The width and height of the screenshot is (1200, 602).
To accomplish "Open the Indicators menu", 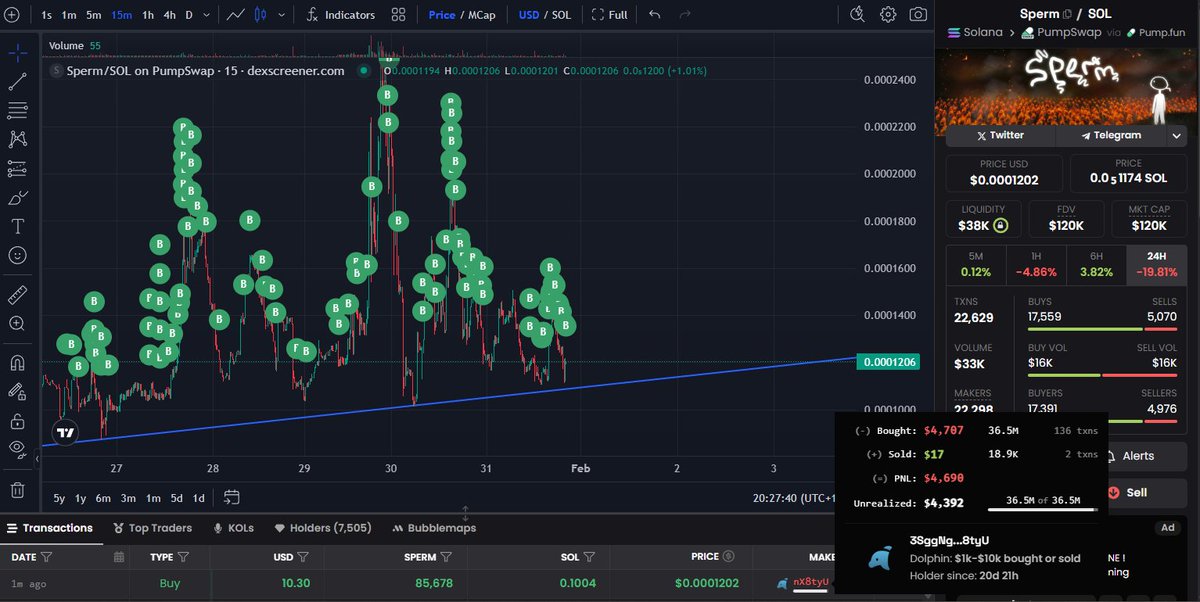I will coord(342,15).
